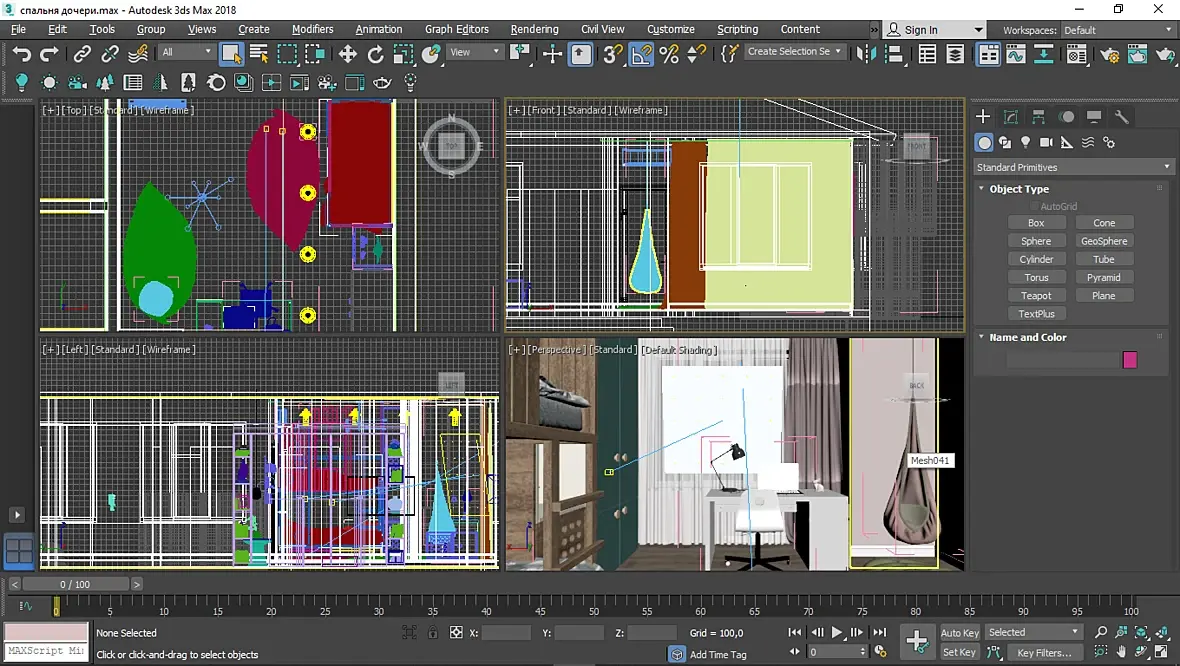Choose Cameras category icon

1046,143
